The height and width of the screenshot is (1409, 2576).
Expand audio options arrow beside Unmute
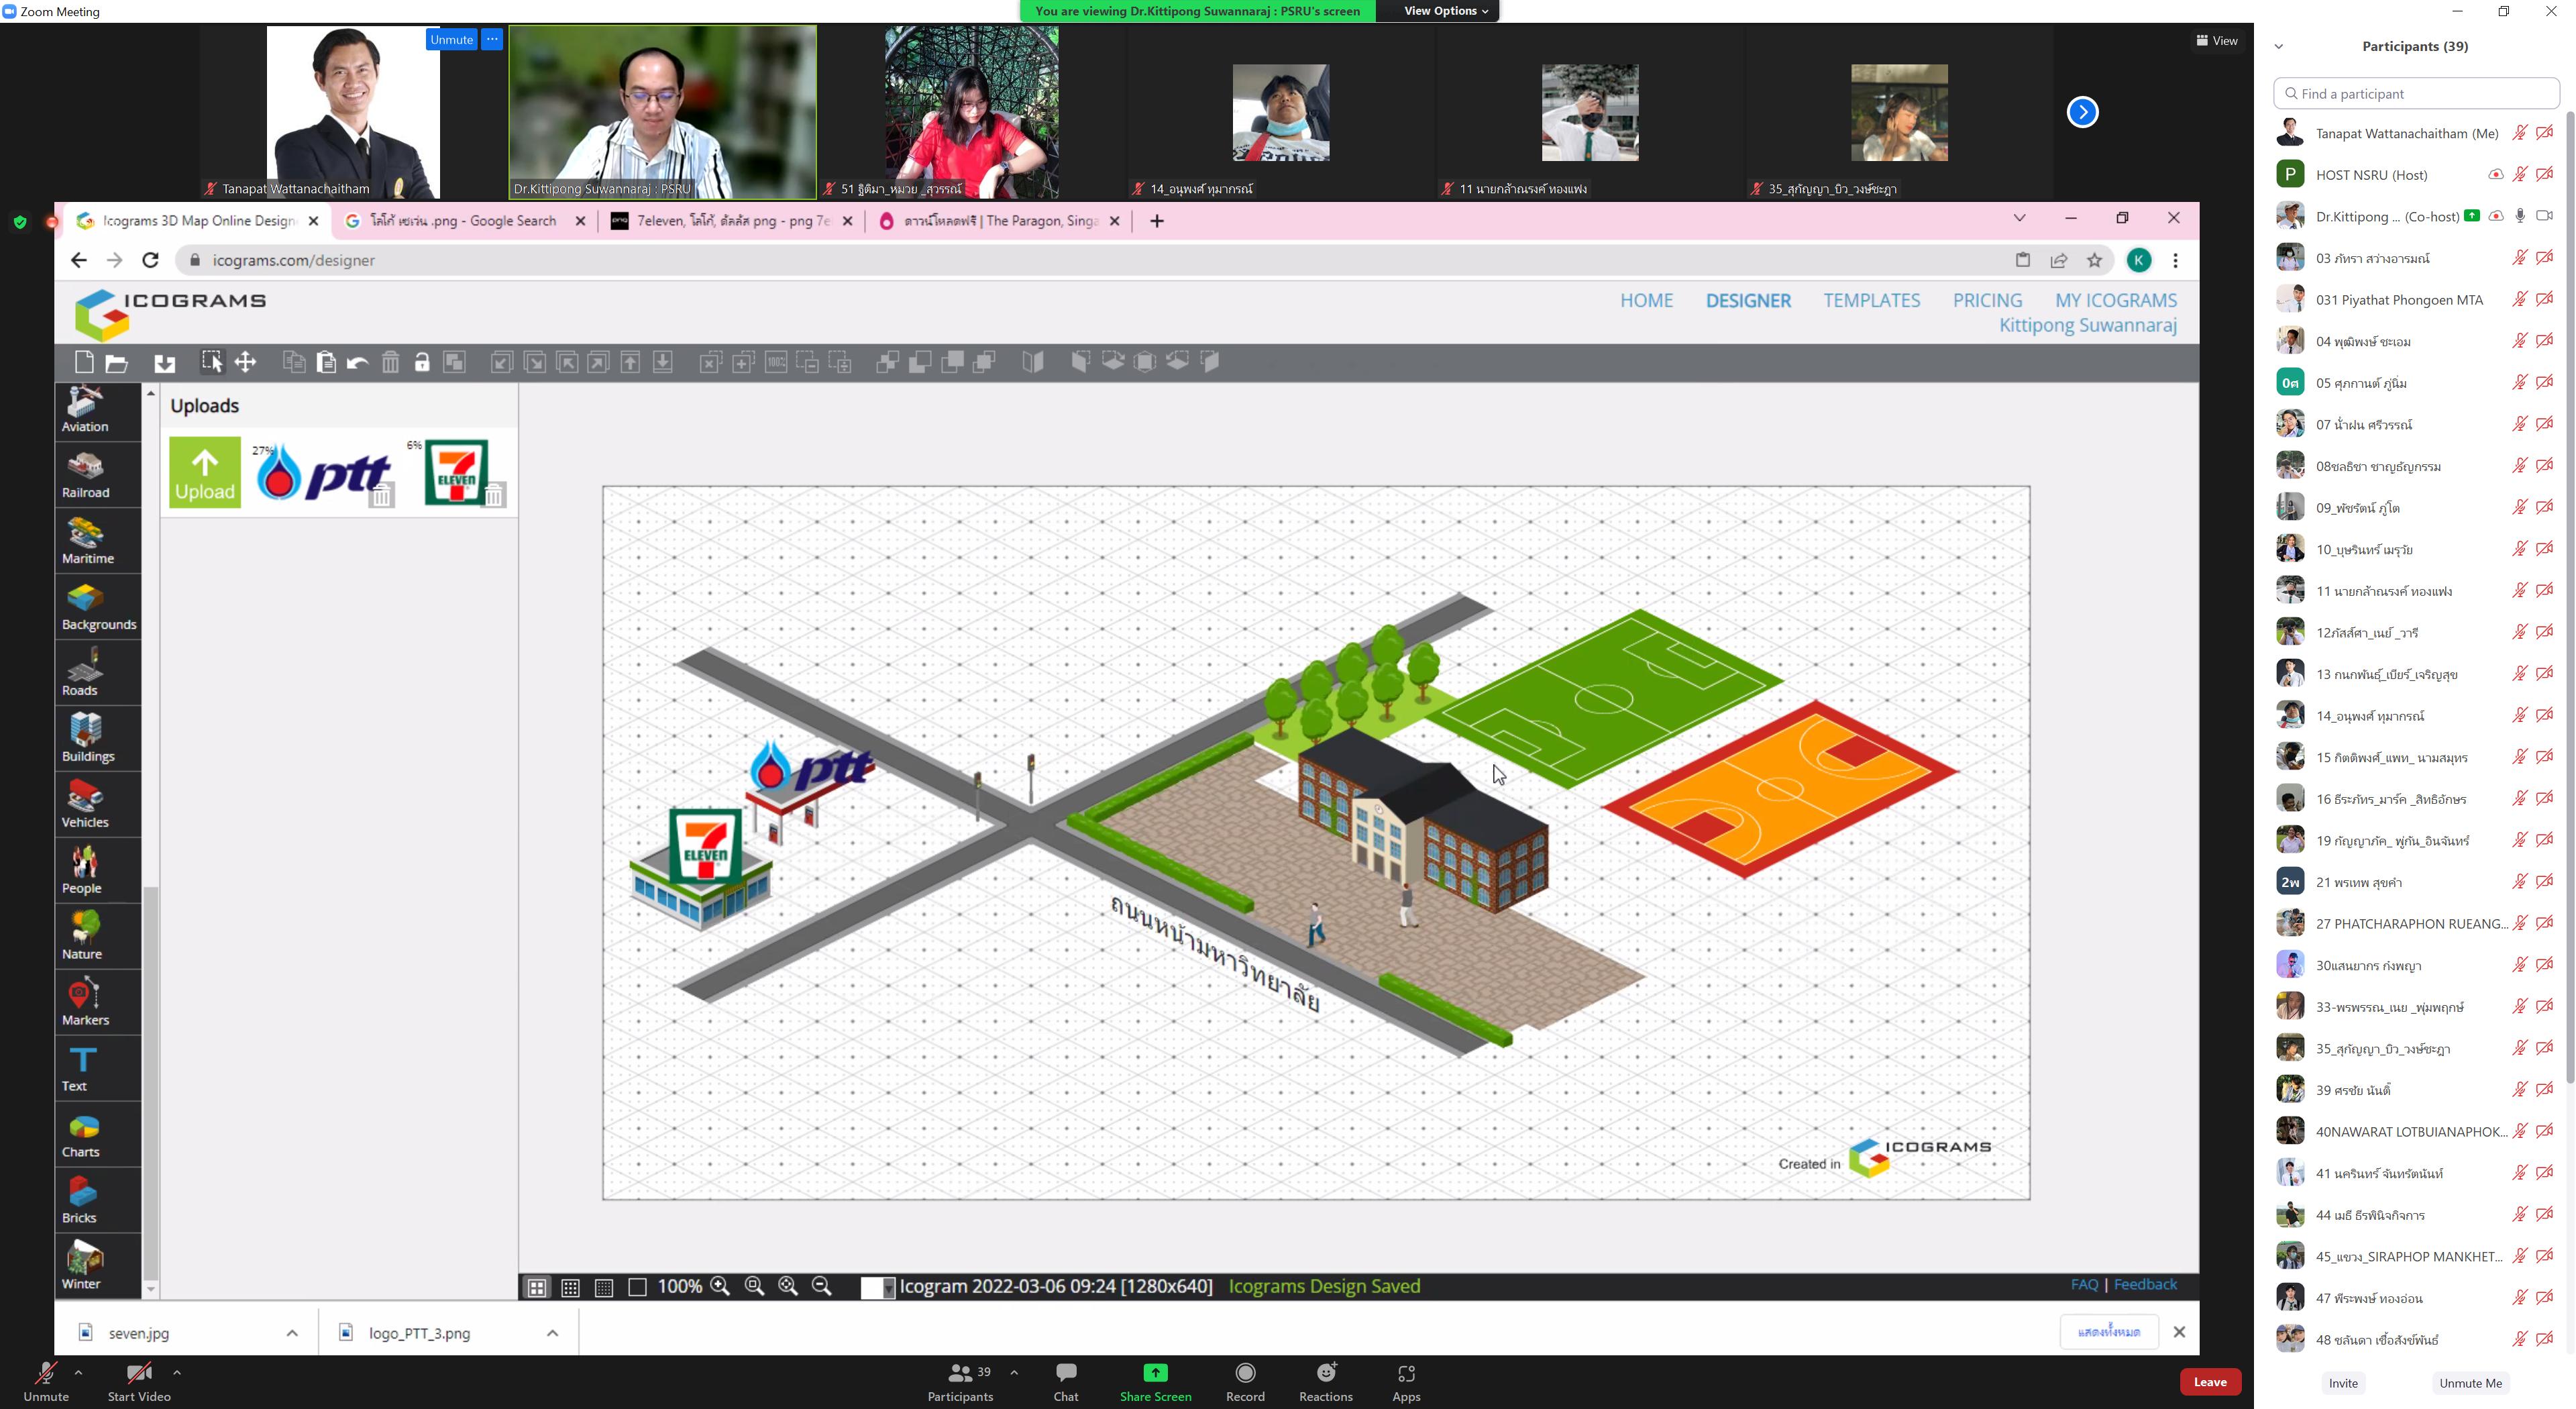tap(78, 1373)
